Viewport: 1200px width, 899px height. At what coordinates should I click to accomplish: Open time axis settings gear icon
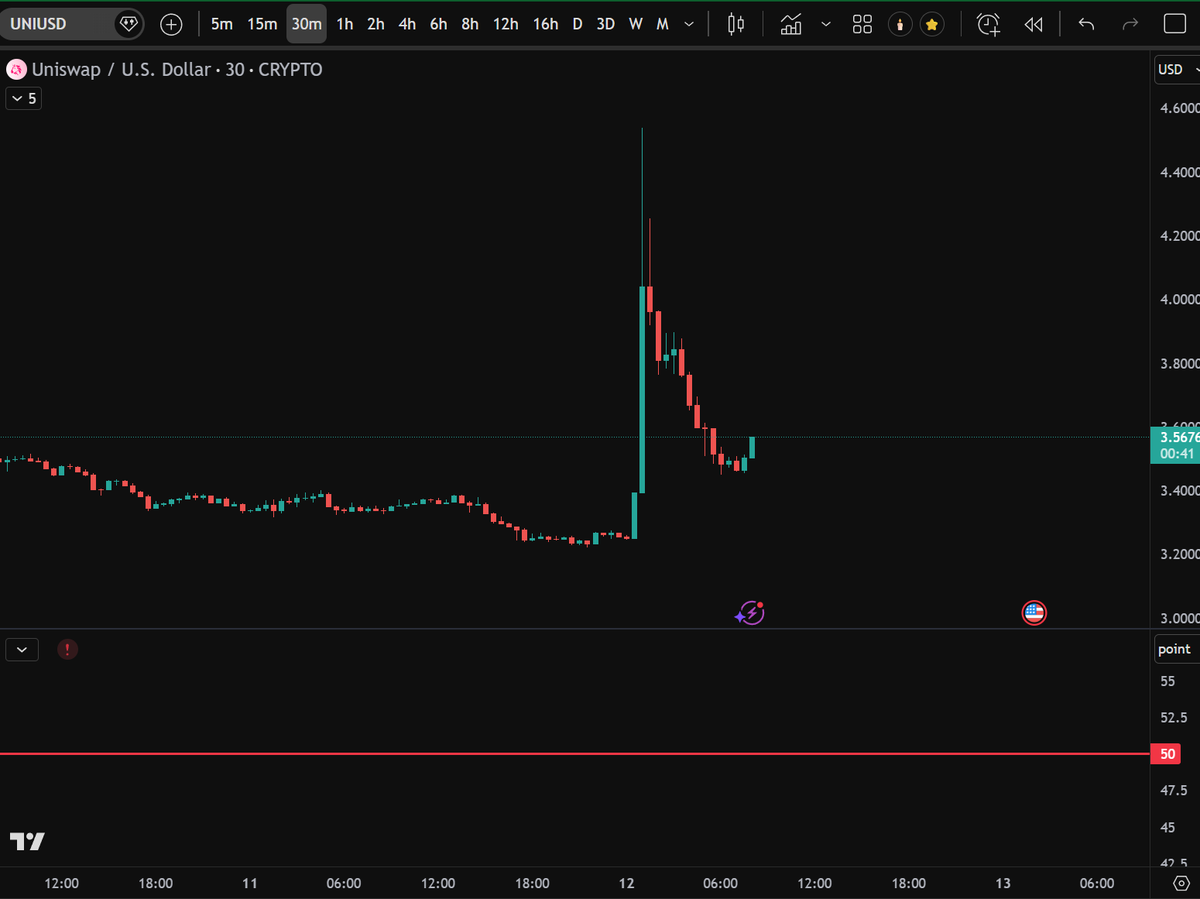click(x=1179, y=884)
